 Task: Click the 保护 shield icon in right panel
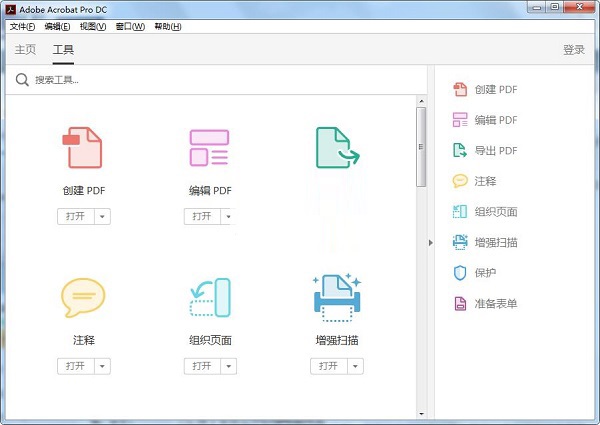460,273
